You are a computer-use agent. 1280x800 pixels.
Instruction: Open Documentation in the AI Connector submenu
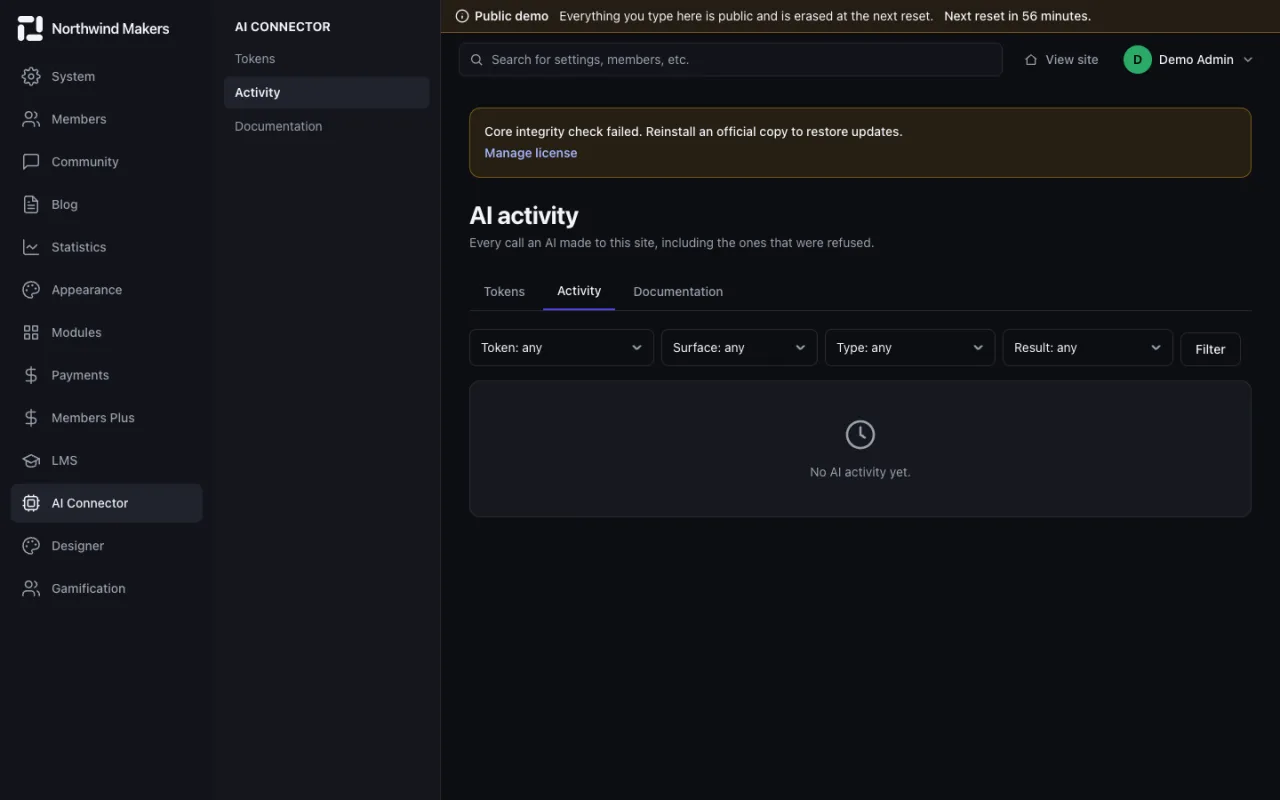326,126
